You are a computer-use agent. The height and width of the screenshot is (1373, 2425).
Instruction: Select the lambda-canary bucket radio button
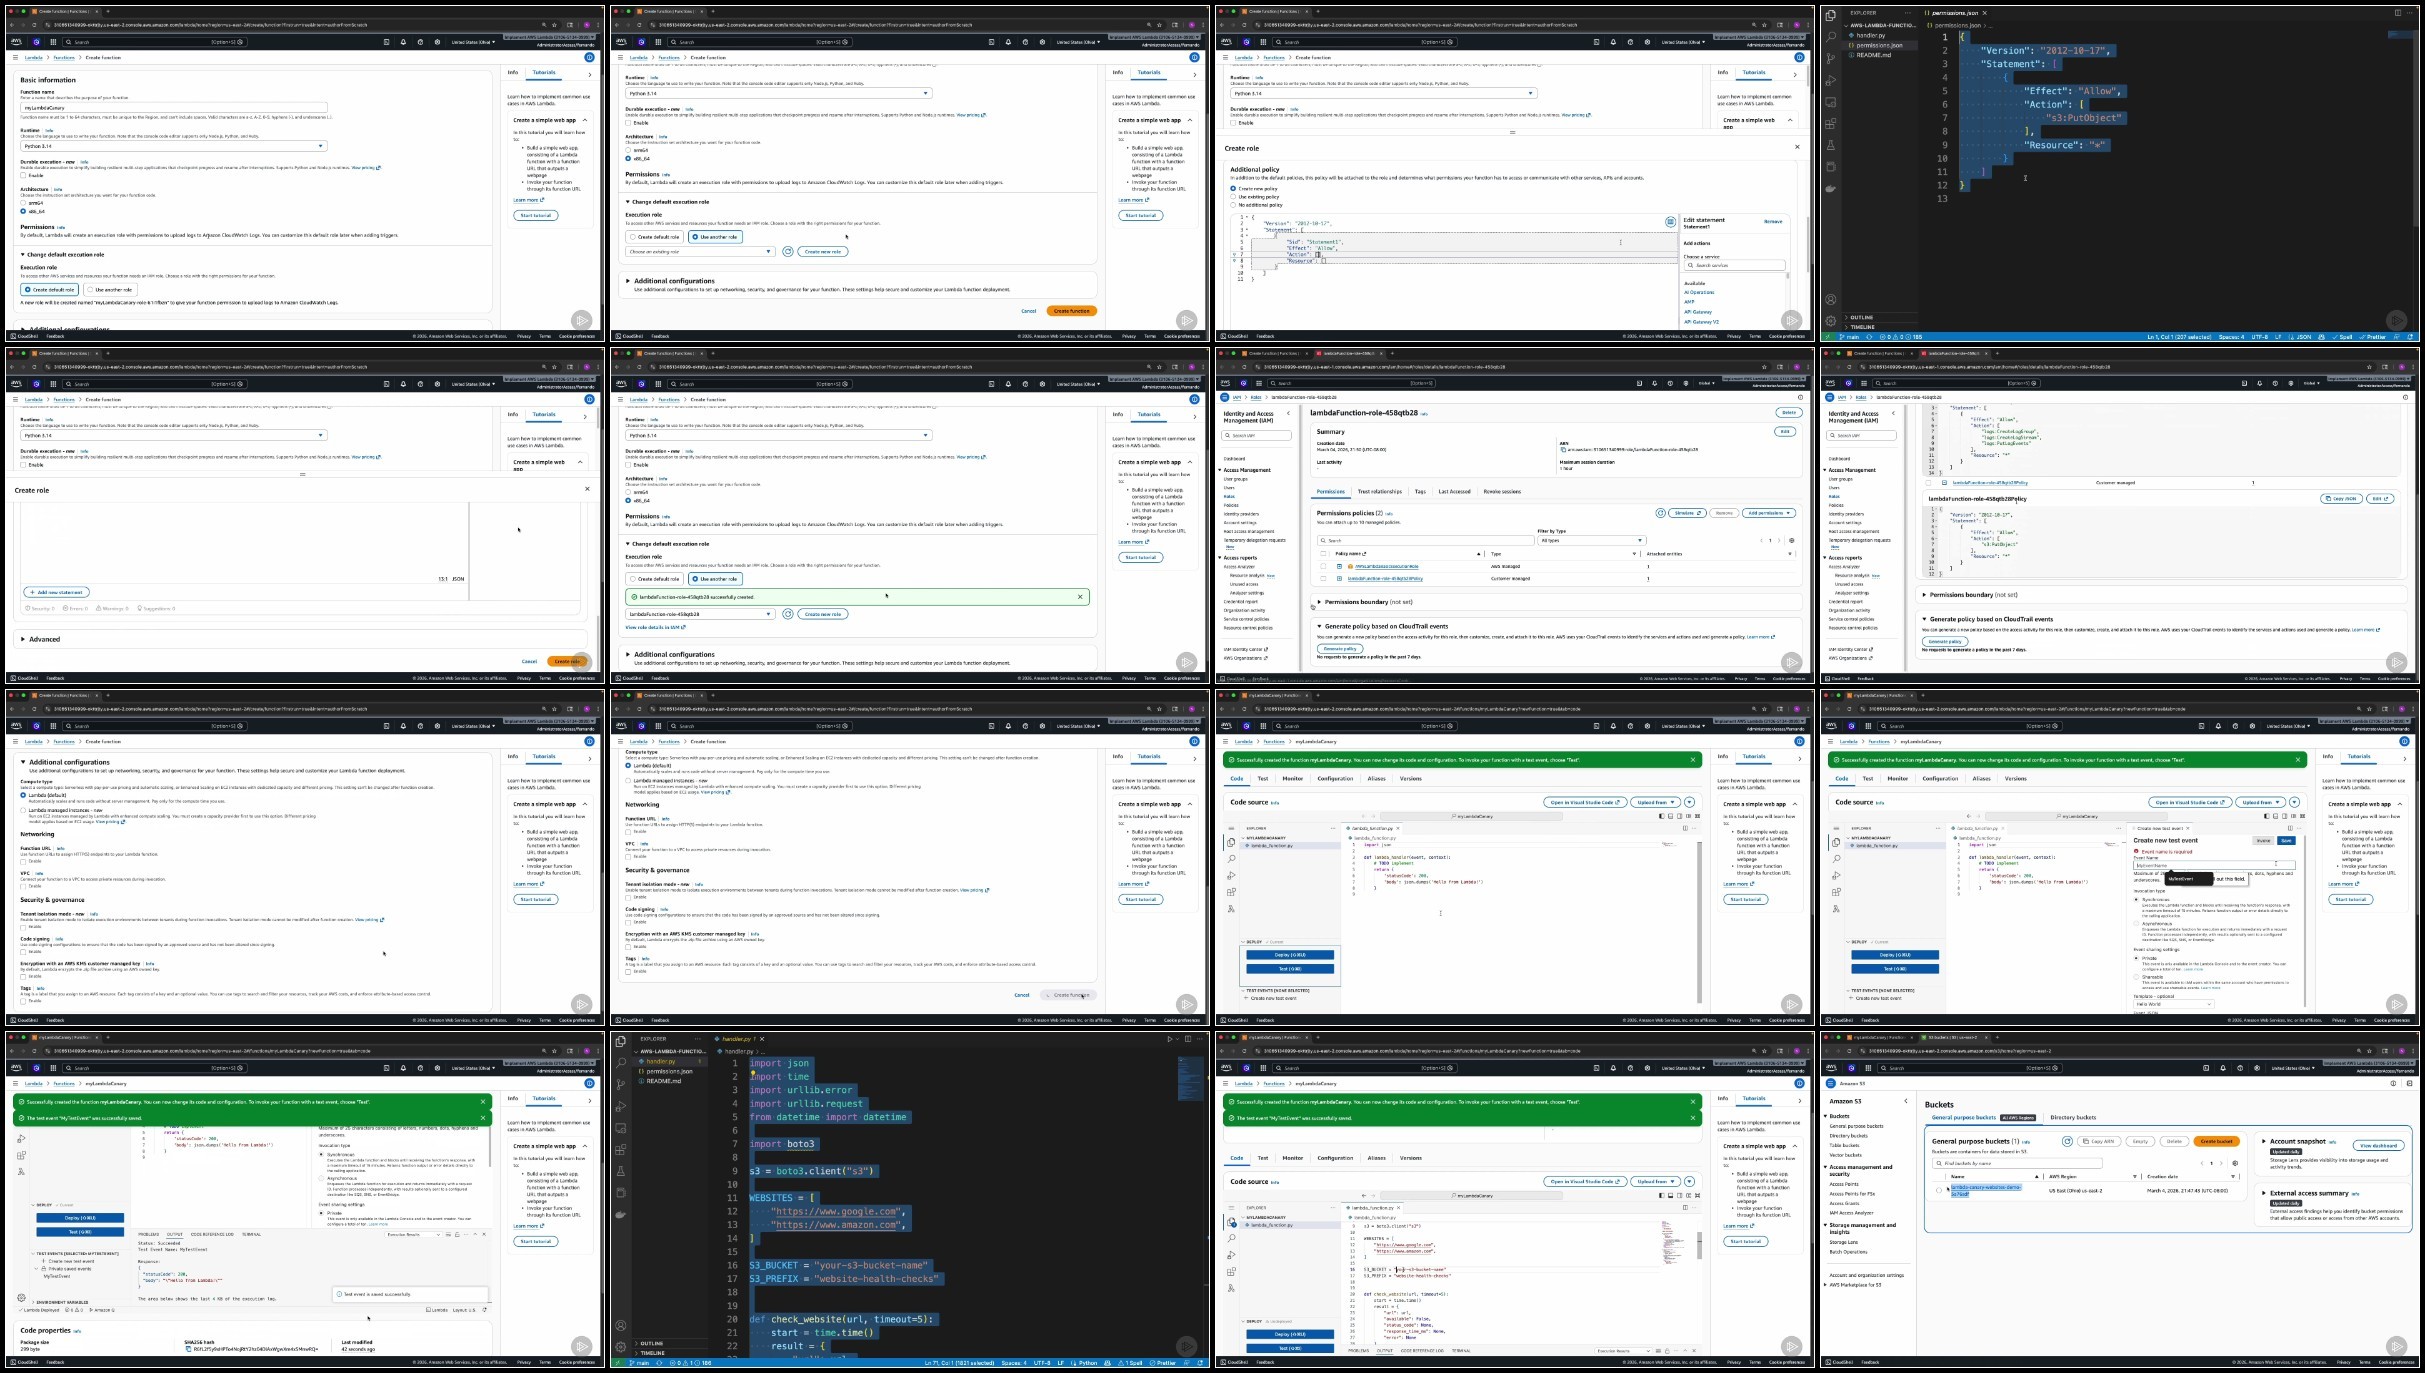tap(1939, 1190)
